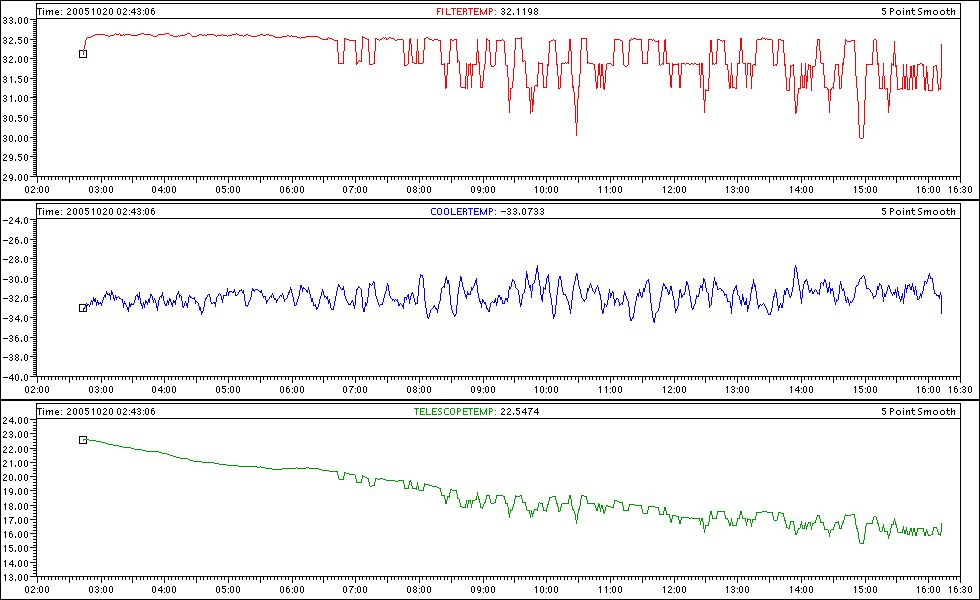
Task: Click the 15:00 x-axis label under TELESCOPETEMP chart
Action: pyautogui.click(x=865, y=589)
